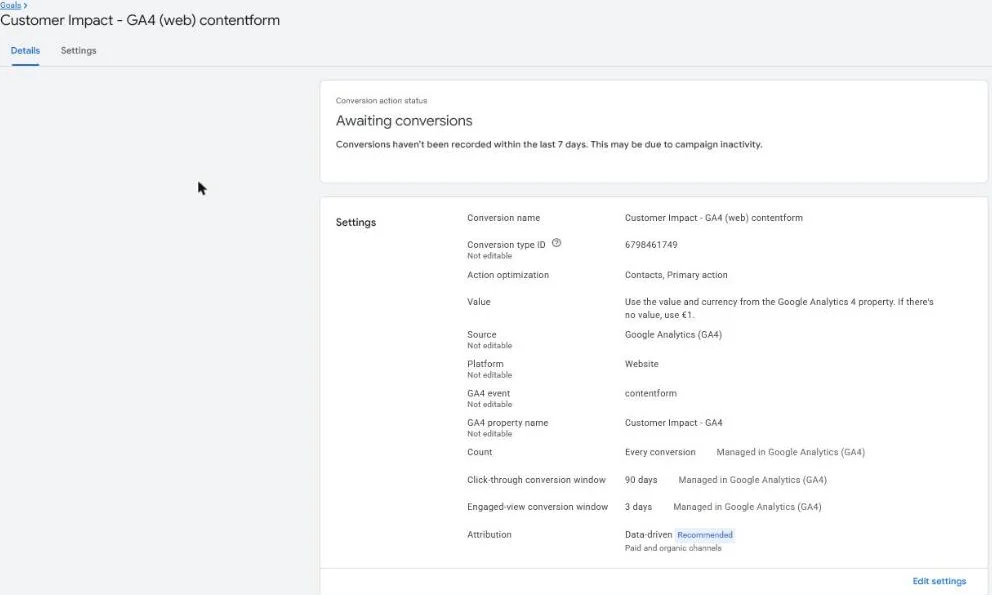Click the contentform GA4 event value
Viewport: 992px width, 595px height.
click(650, 393)
